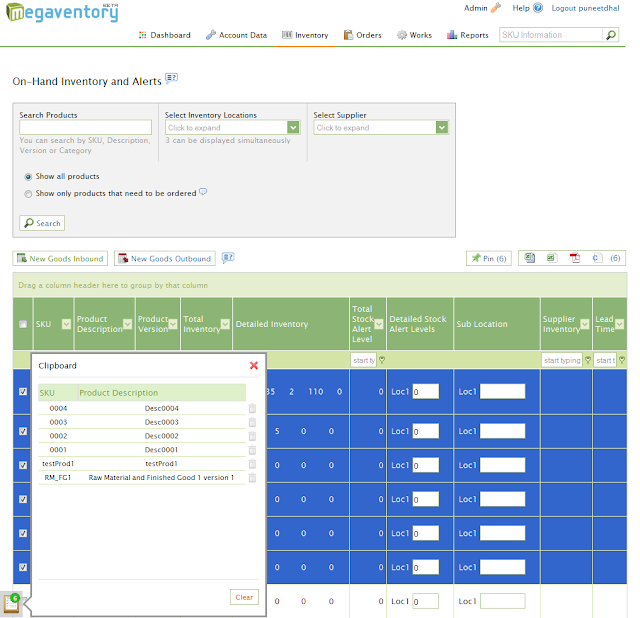640x618 pixels.
Task: Open Reports menu
Action: [x=467, y=35]
